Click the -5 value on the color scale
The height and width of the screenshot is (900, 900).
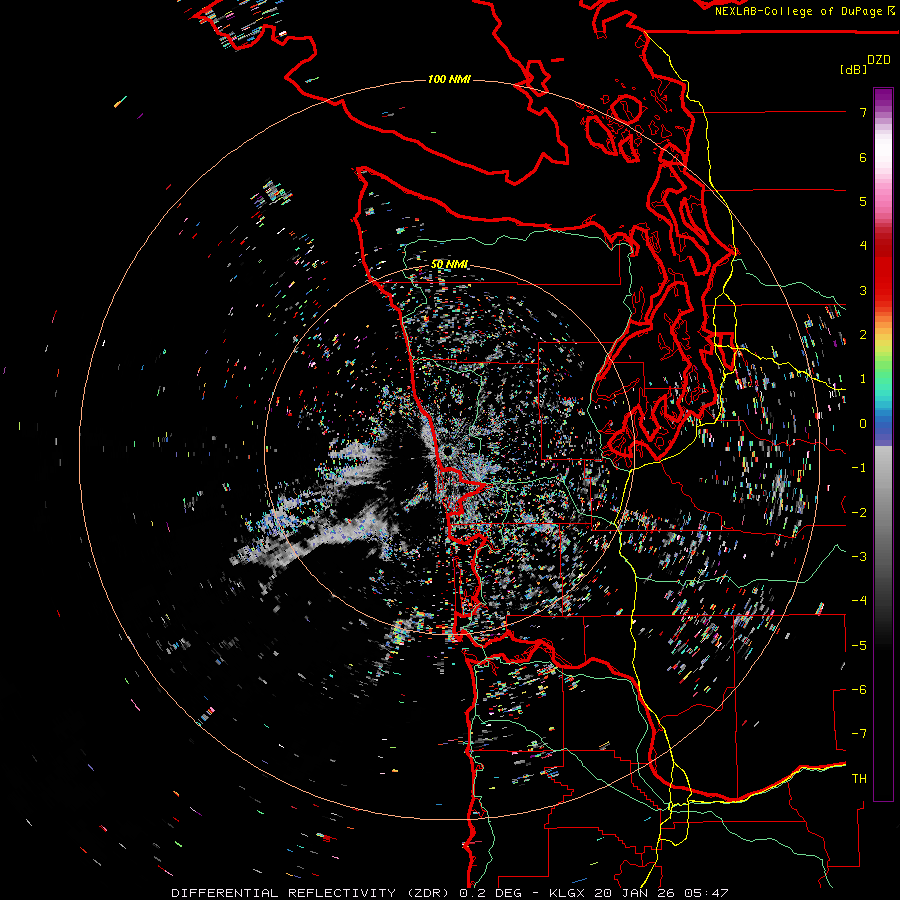point(859,646)
